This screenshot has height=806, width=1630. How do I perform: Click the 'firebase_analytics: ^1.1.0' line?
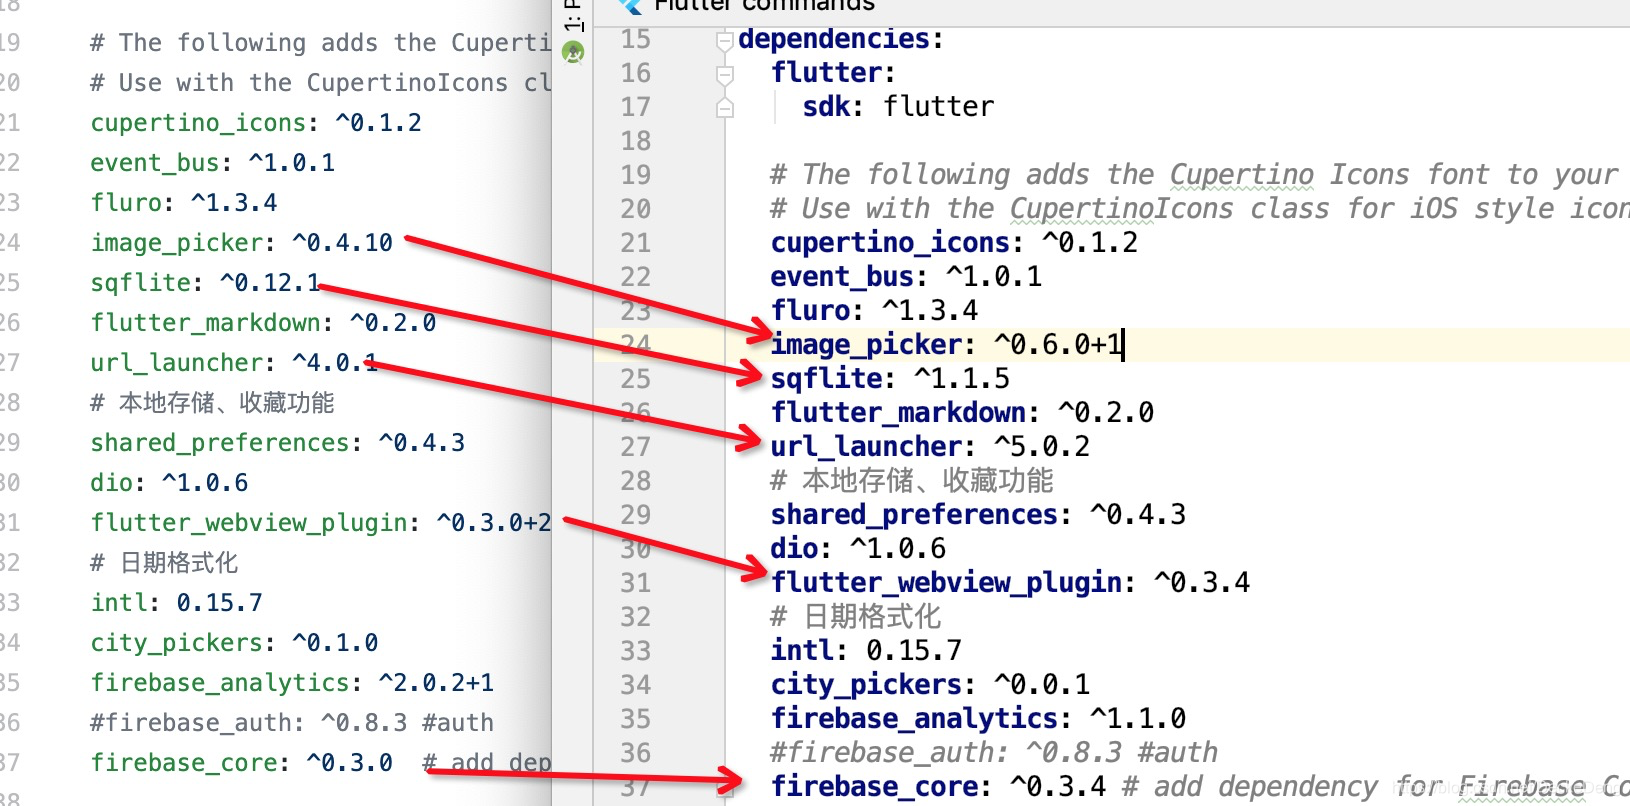pyautogui.click(x=978, y=719)
